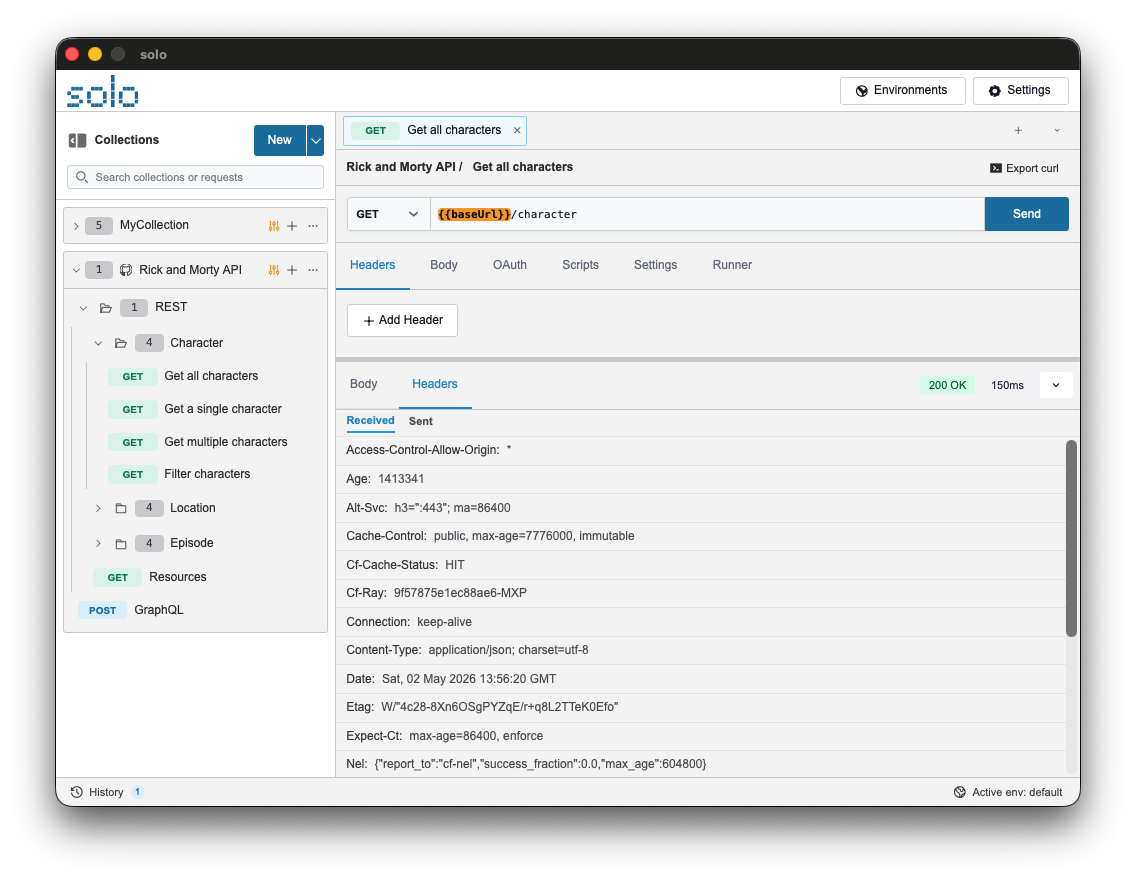Open the OAuth tab

pyautogui.click(x=510, y=265)
